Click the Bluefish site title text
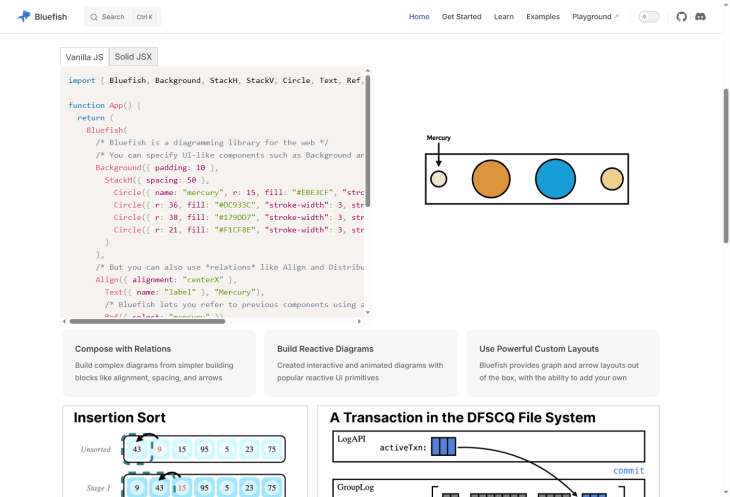Image resolution: width=730 pixels, height=497 pixels. (51, 17)
